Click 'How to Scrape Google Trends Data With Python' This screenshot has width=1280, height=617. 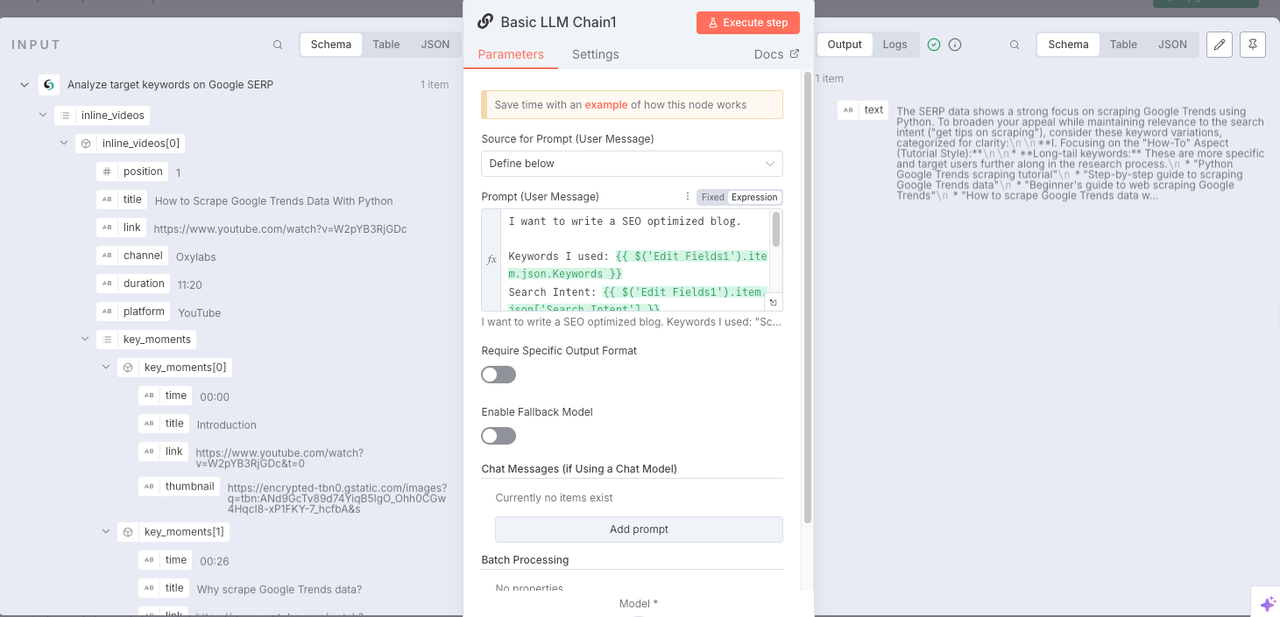274,201
